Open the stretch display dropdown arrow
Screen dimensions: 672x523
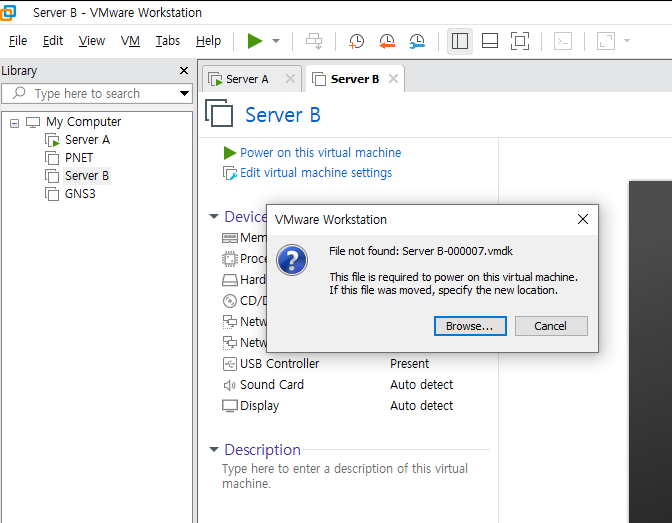tap(627, 41)
